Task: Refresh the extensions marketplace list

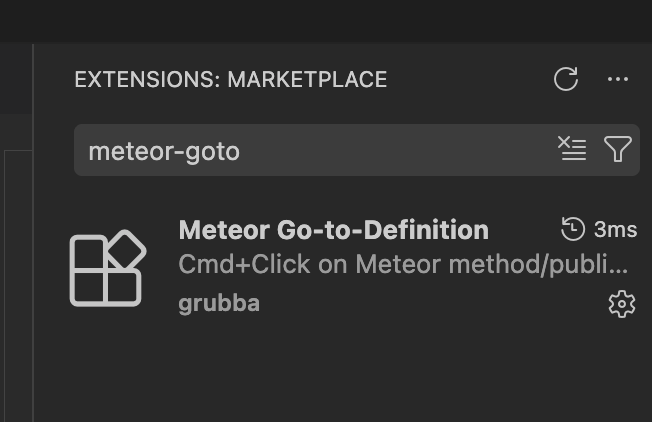Action: [566, 79]
